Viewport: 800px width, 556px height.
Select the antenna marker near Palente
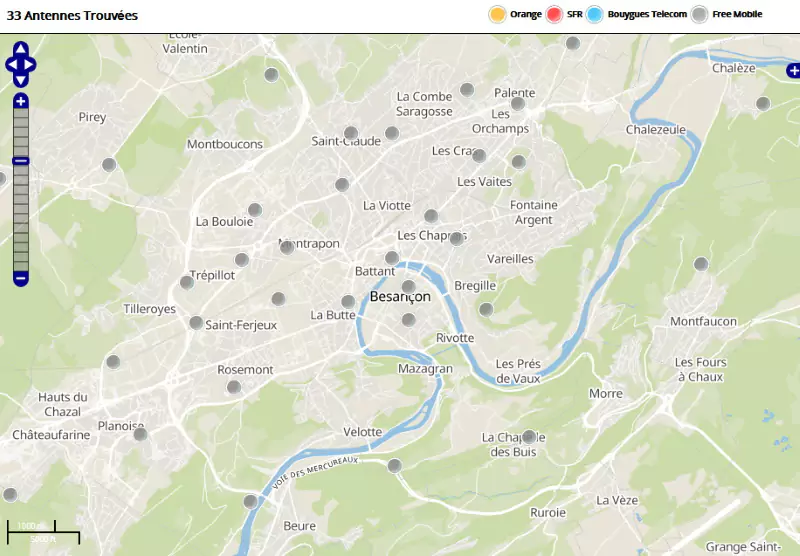point(518,103)
